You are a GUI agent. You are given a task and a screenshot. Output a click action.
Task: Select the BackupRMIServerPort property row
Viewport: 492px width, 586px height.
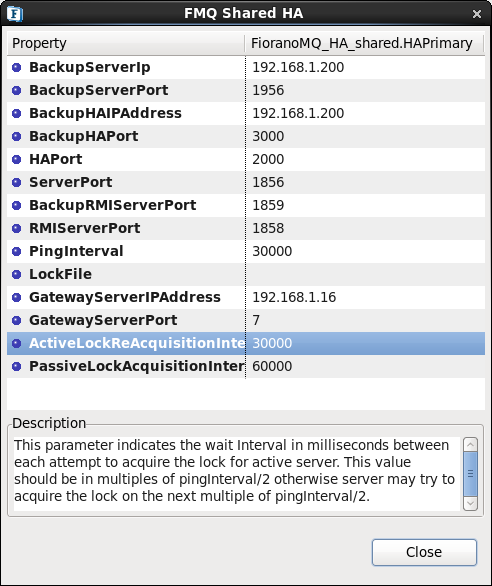[246, 206]
